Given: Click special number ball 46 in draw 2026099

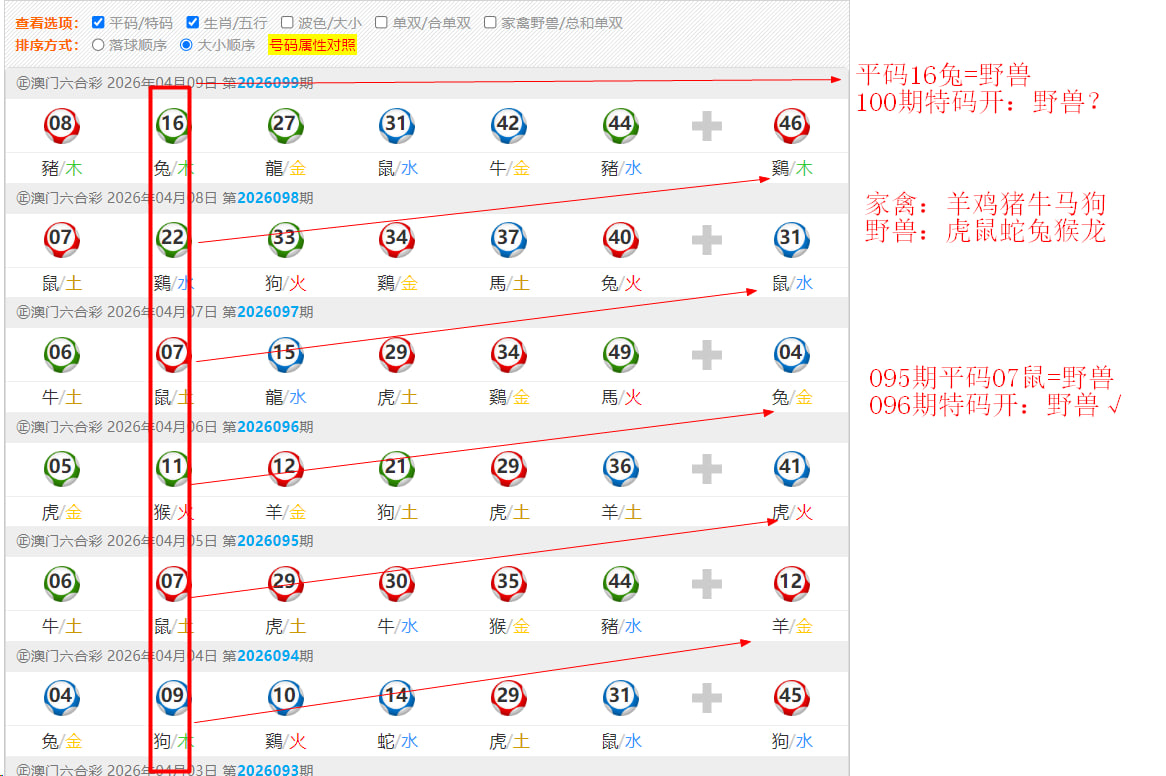Looking at the screenshot, I should tap(791, 125).
